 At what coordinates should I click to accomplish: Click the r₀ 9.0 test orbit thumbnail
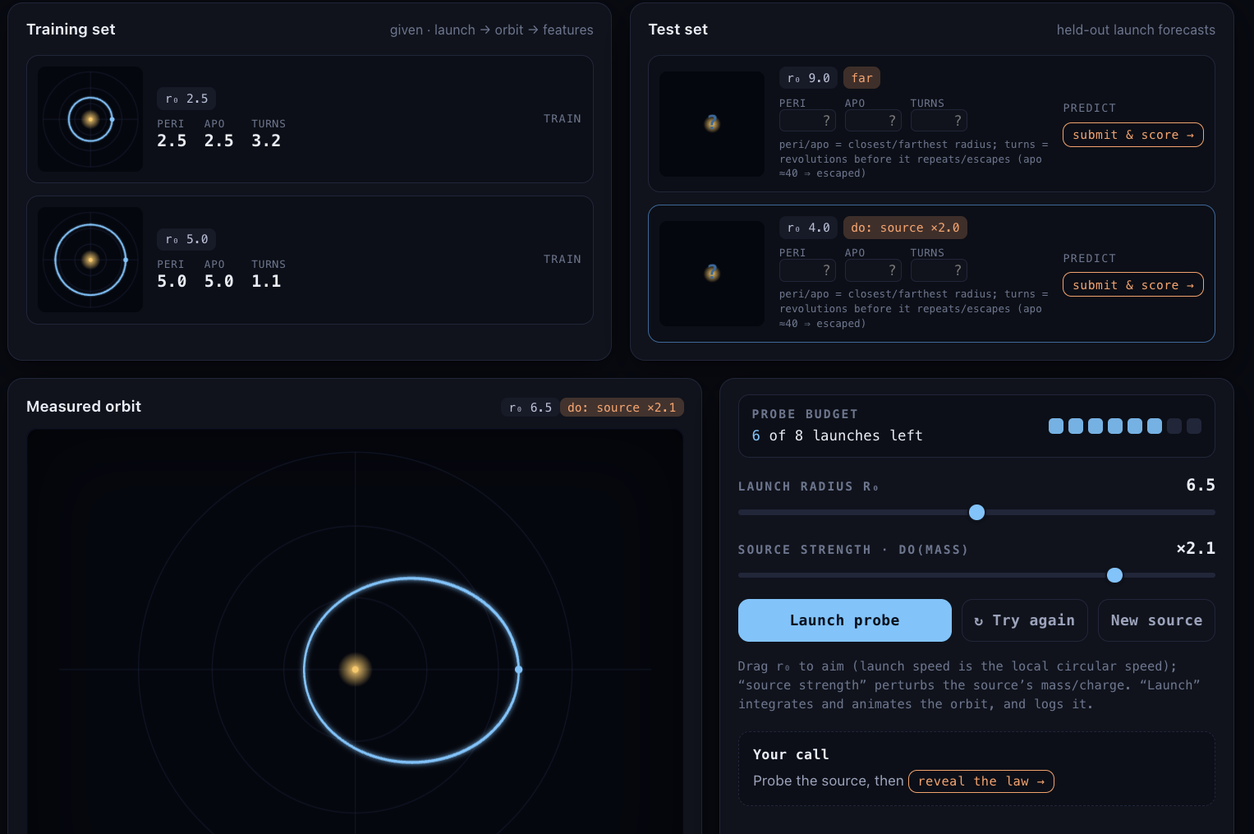(x=712, y=124)
